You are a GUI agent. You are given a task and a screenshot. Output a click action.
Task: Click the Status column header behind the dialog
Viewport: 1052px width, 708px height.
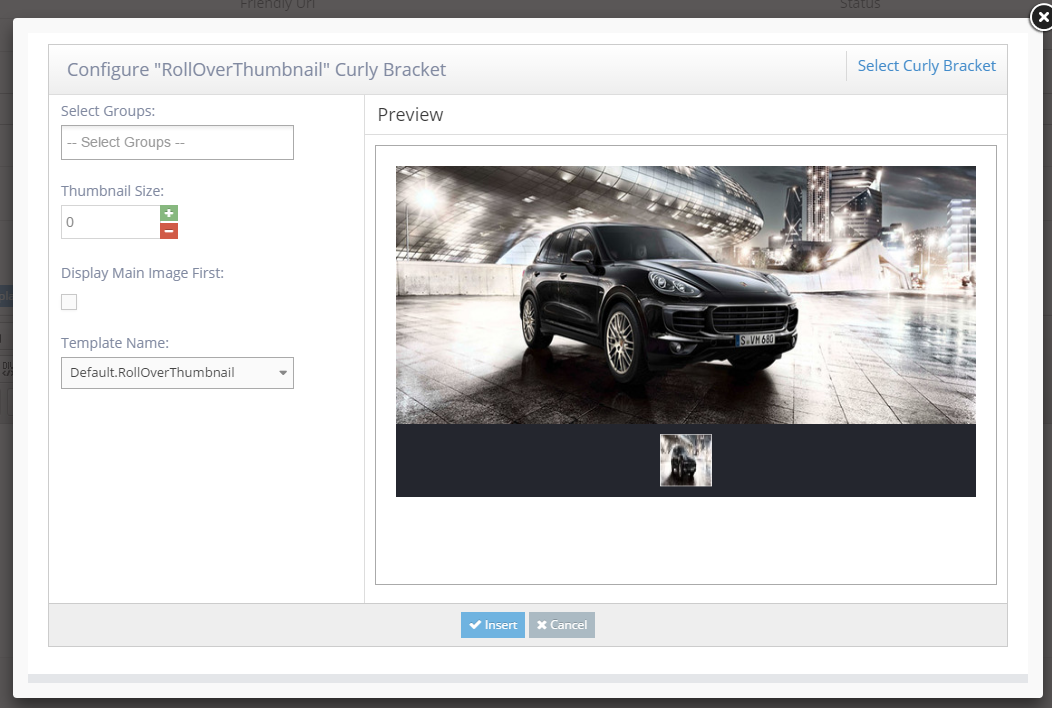(x=860, y=5)
